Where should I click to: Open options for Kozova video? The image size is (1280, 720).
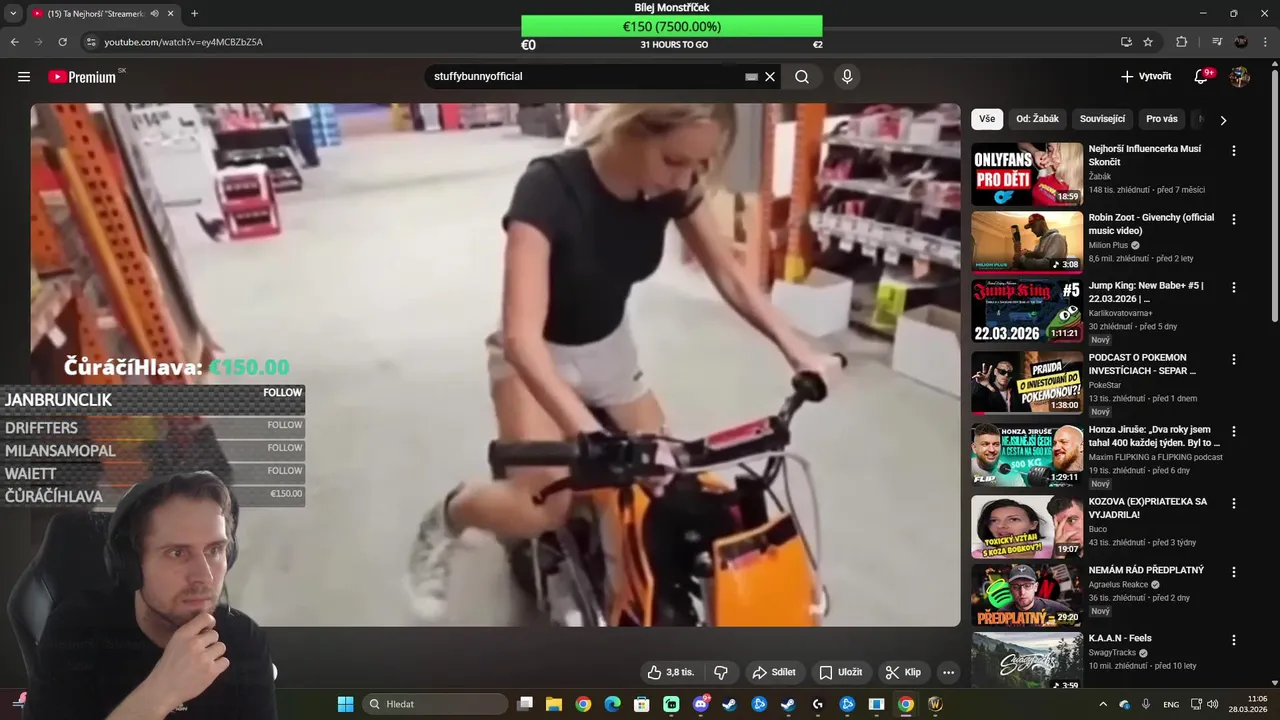coord(1234,503)
